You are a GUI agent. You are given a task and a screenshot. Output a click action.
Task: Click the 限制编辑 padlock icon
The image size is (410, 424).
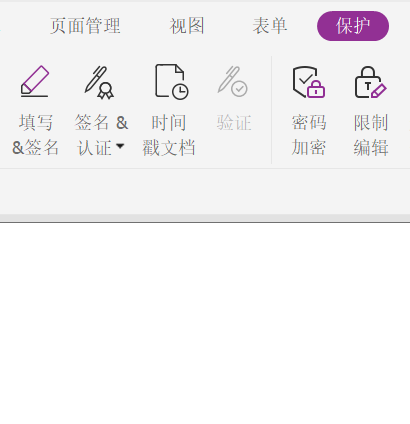pyautogui.click(x=370, y=82)
